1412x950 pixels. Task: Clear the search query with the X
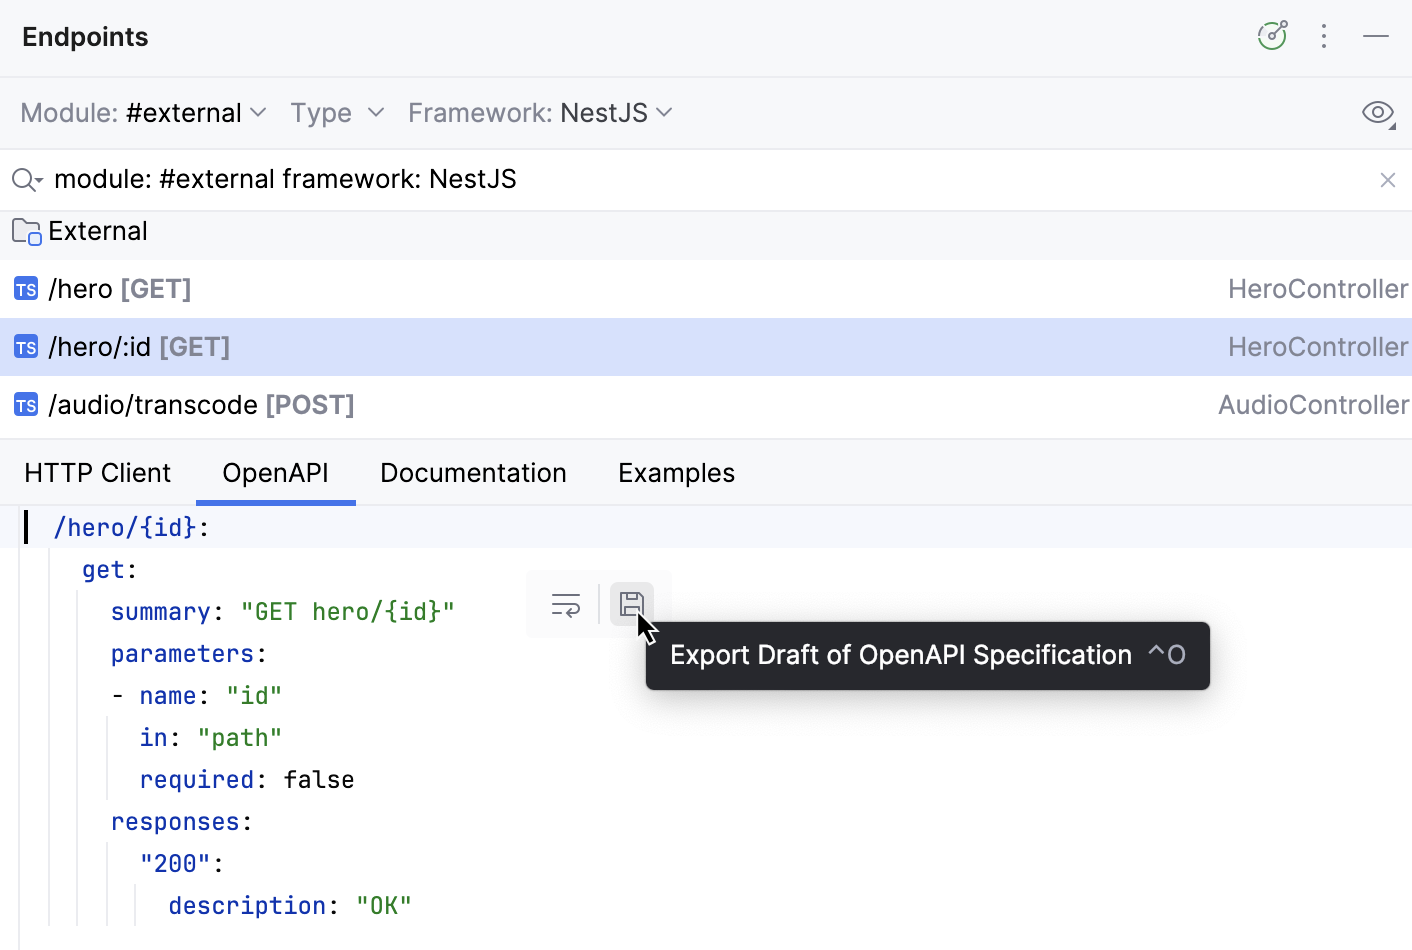(x=1388, y=179)
